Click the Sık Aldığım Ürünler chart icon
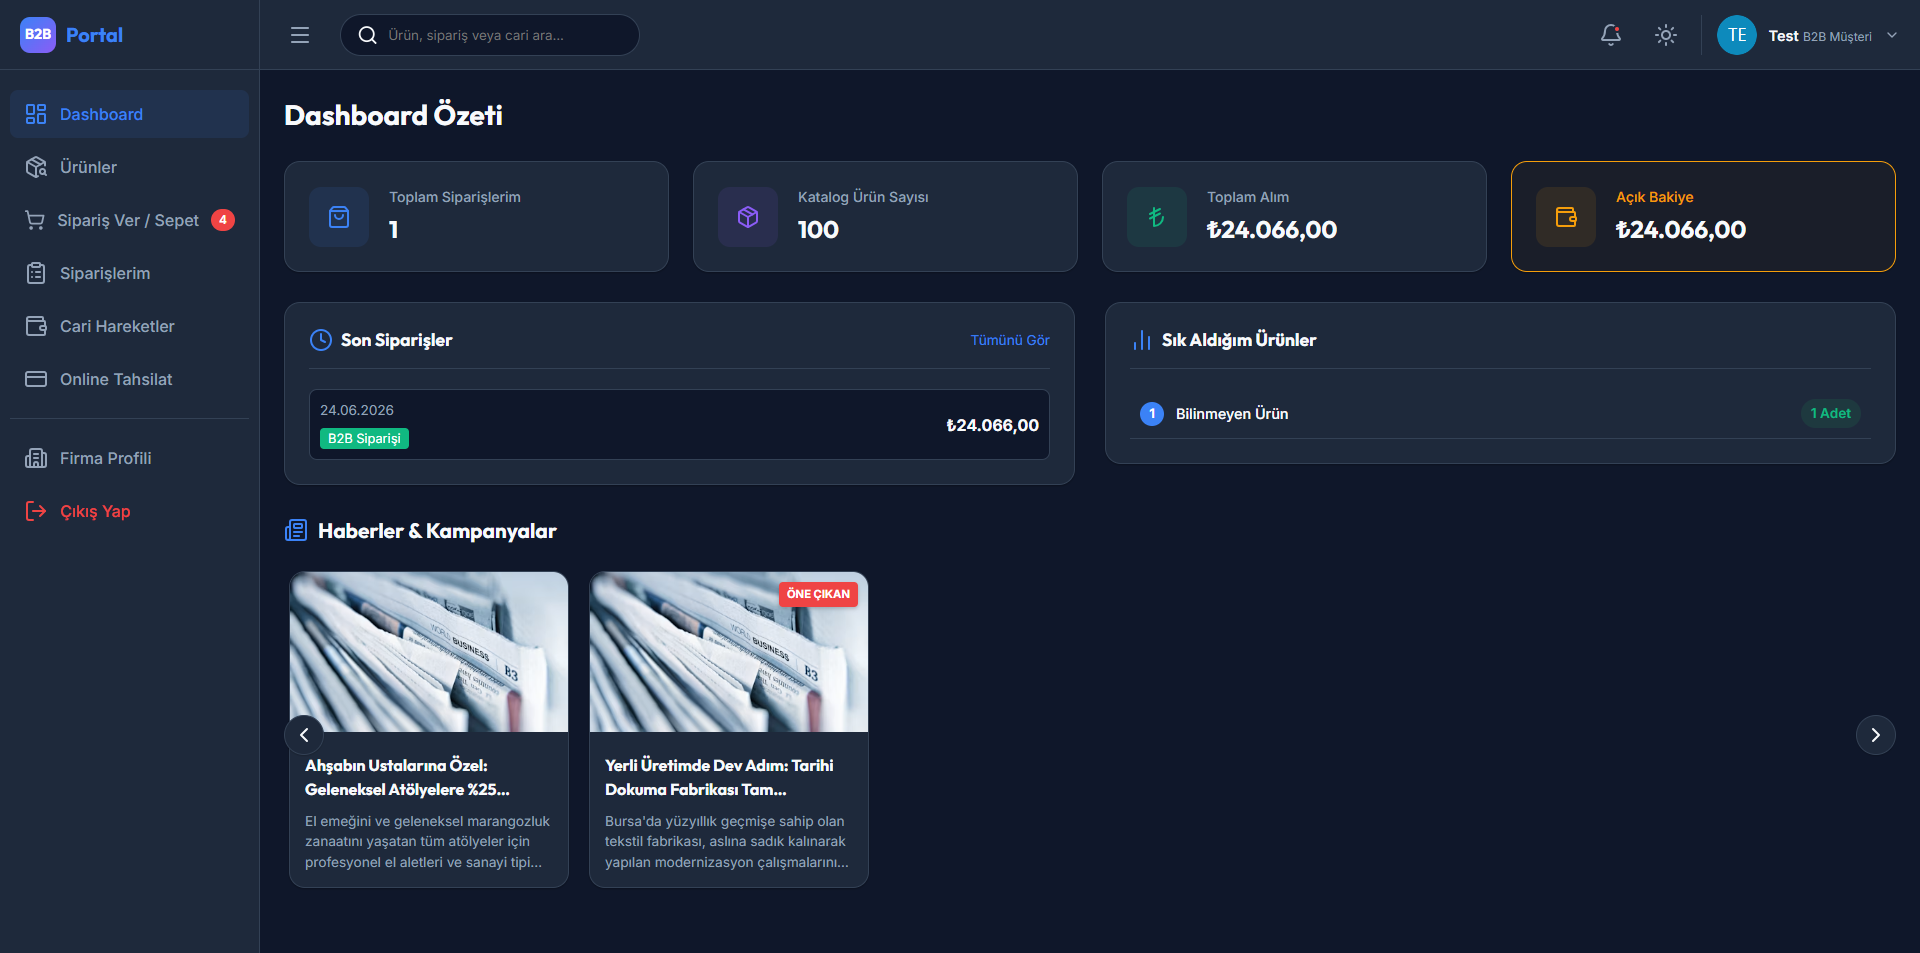 [1141, 340]
